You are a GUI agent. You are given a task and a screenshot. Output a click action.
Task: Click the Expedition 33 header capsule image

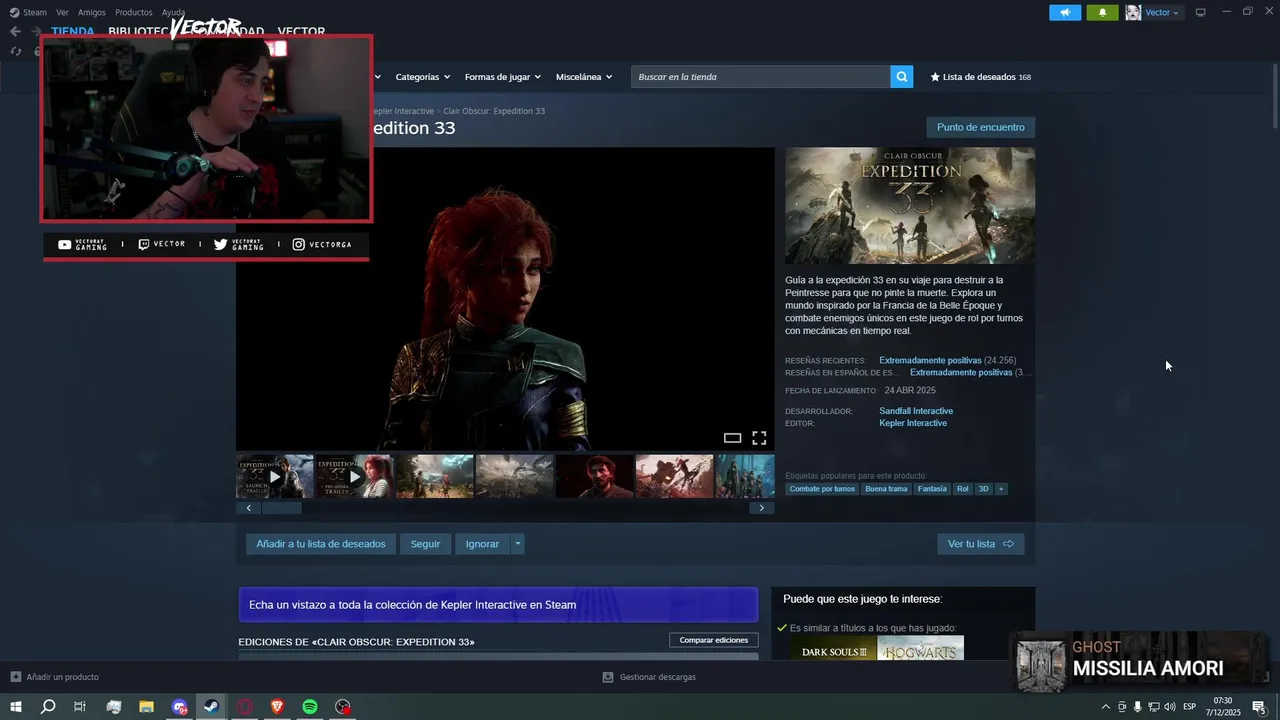click(x=910, y=206)
